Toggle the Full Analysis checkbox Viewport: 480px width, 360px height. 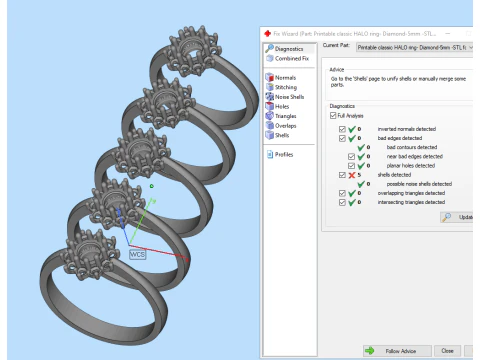point(333,116)
